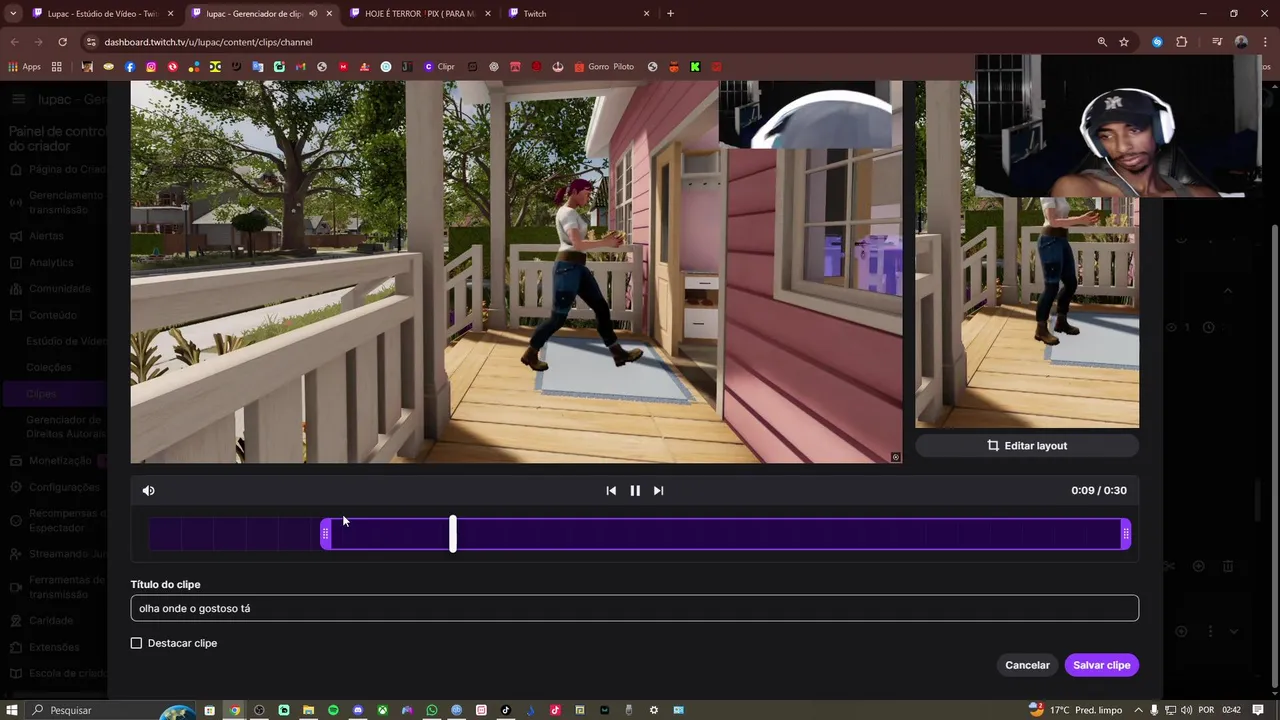Open the Google Translate bookmark icon

[x=258, y=67]
